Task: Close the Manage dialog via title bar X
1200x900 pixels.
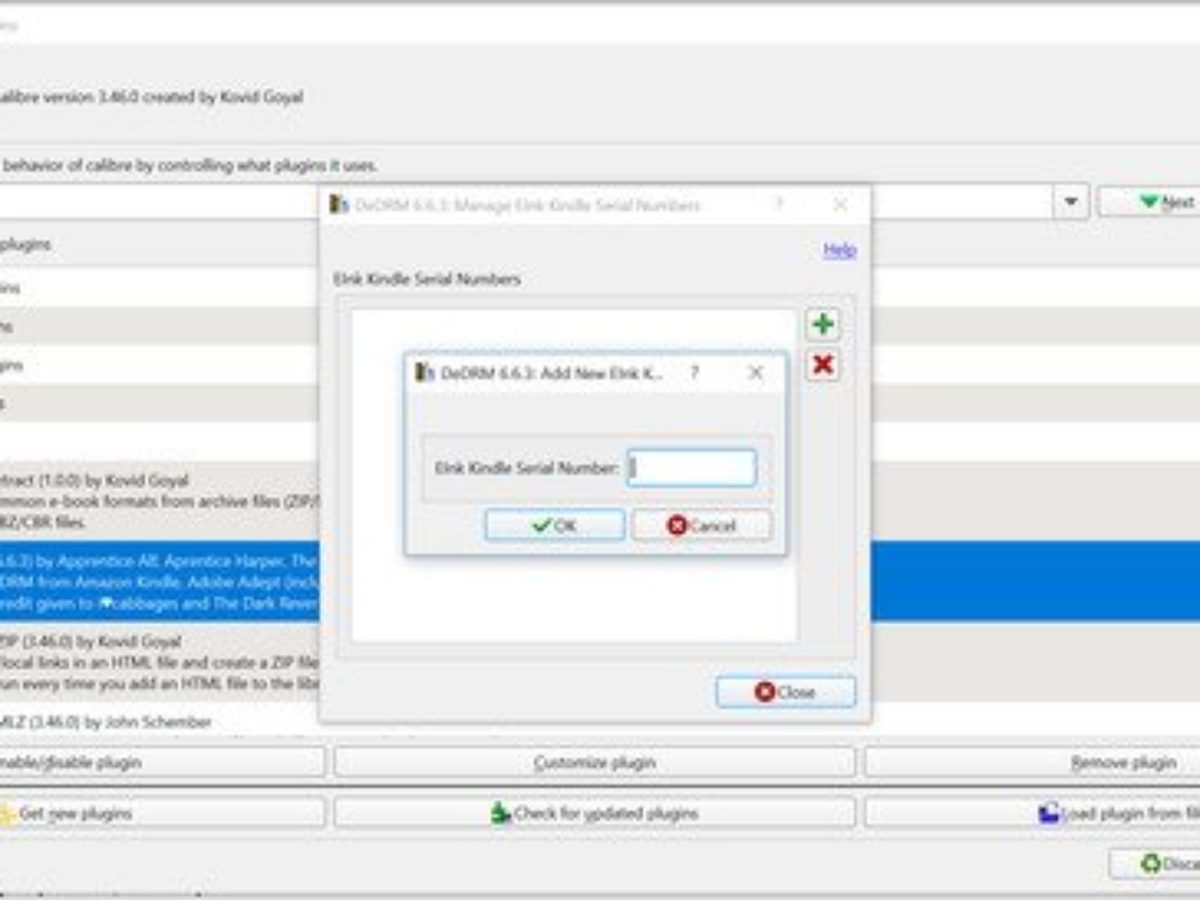Action: point(840,205)
